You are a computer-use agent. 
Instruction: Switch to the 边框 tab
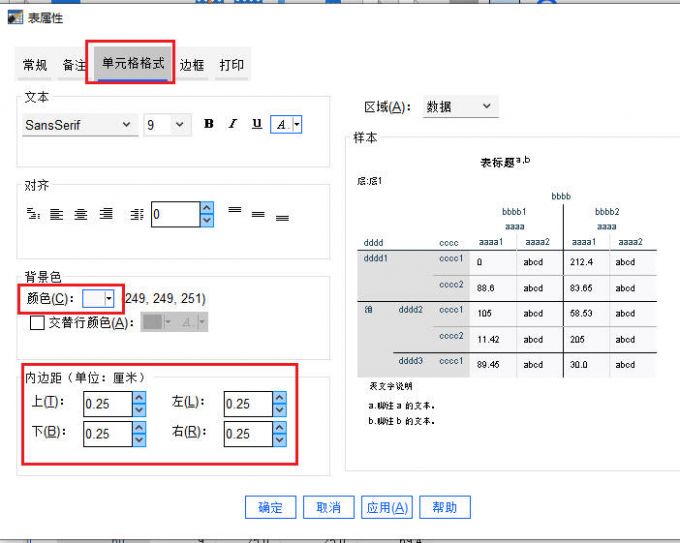point(192,65)
